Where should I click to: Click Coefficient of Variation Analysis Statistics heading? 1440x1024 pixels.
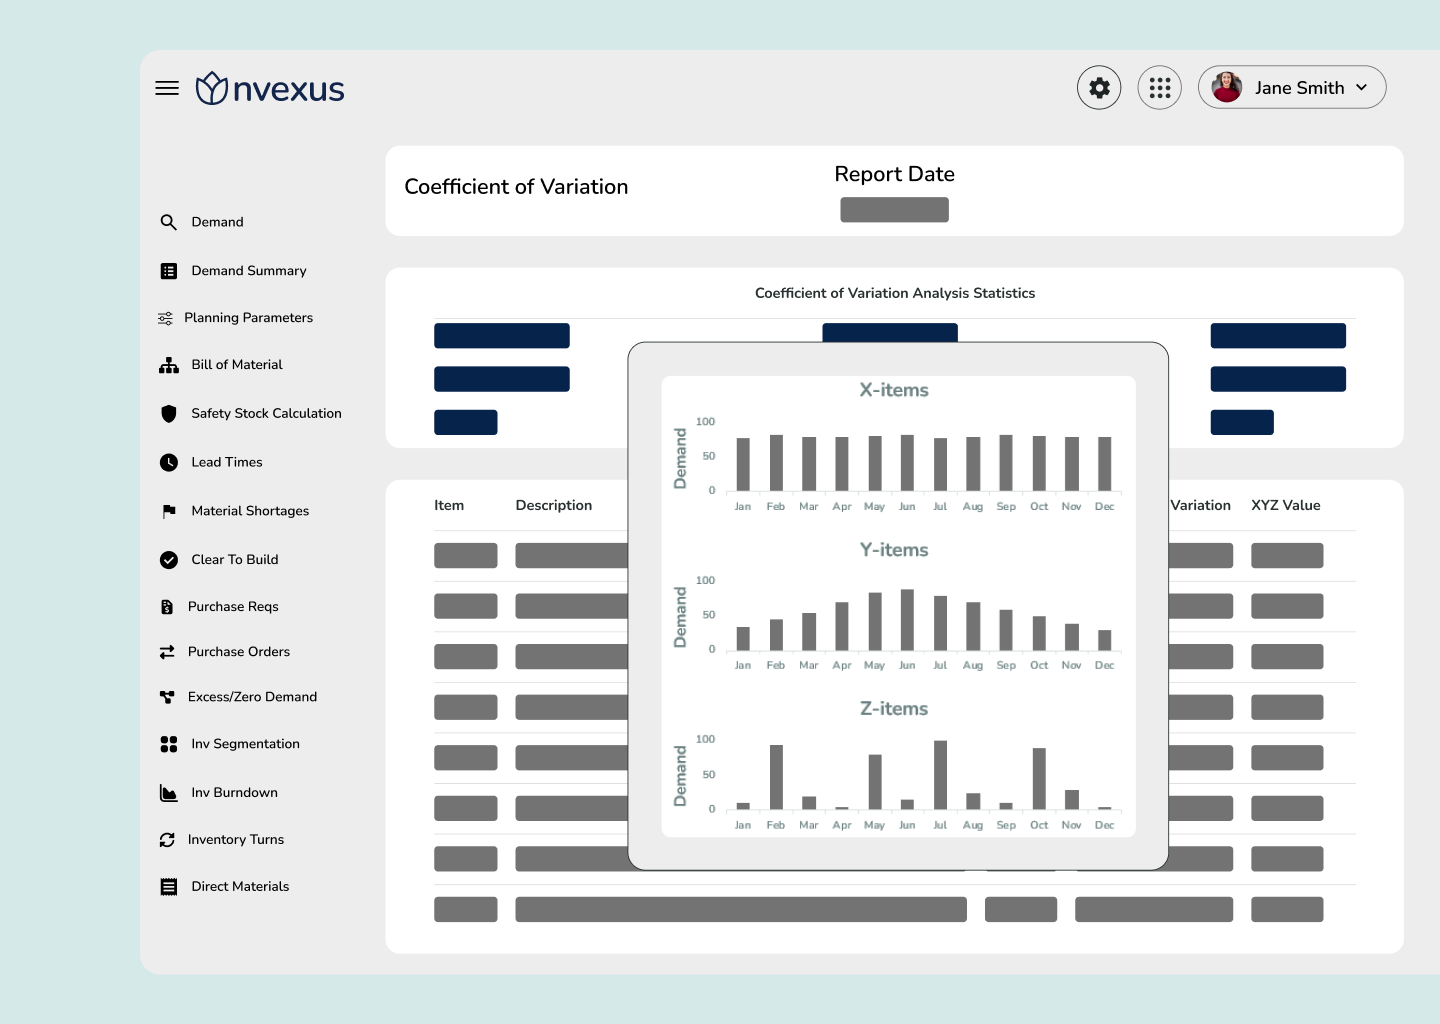[895, 293]
